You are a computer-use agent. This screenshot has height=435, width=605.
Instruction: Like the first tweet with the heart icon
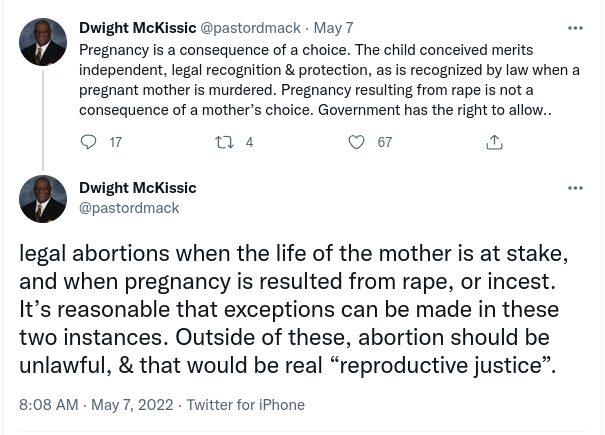click(357, 142)
